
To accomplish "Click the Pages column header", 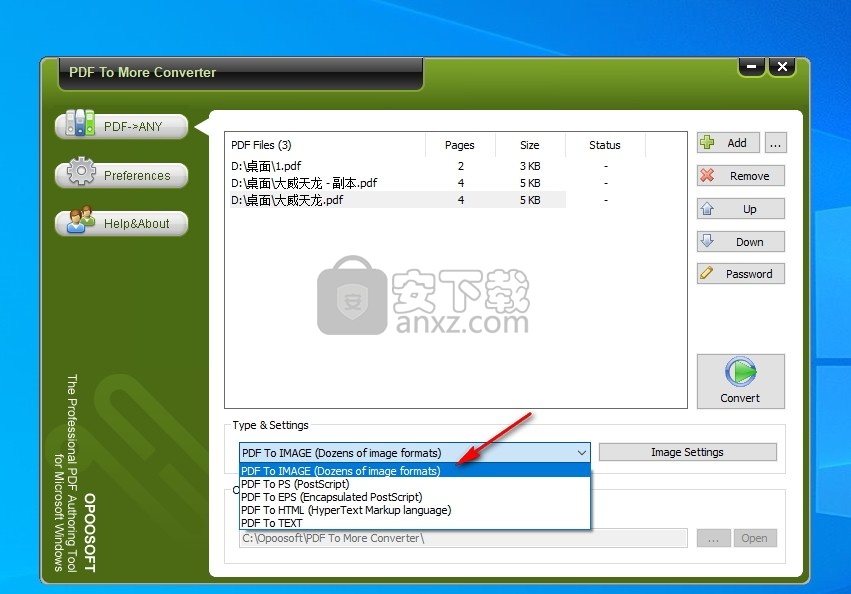I will pyautogui.click(x=460, y=145).
